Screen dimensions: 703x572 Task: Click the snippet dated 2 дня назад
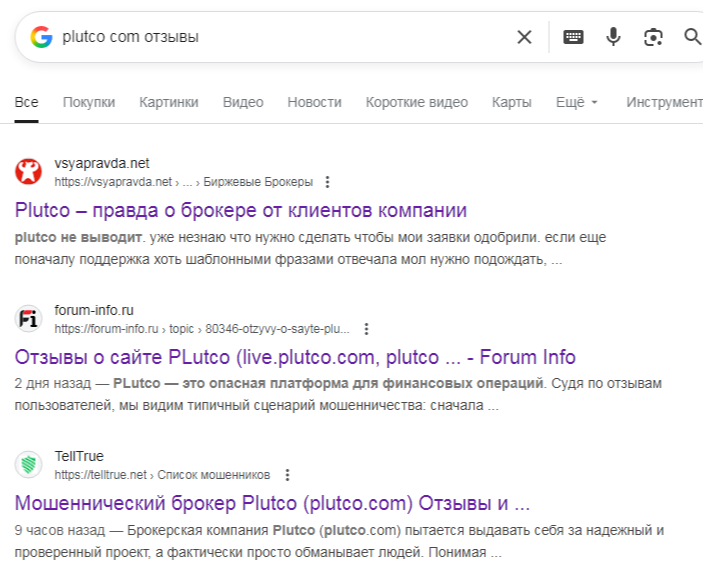pyautogui.click(x=338, y=394)
